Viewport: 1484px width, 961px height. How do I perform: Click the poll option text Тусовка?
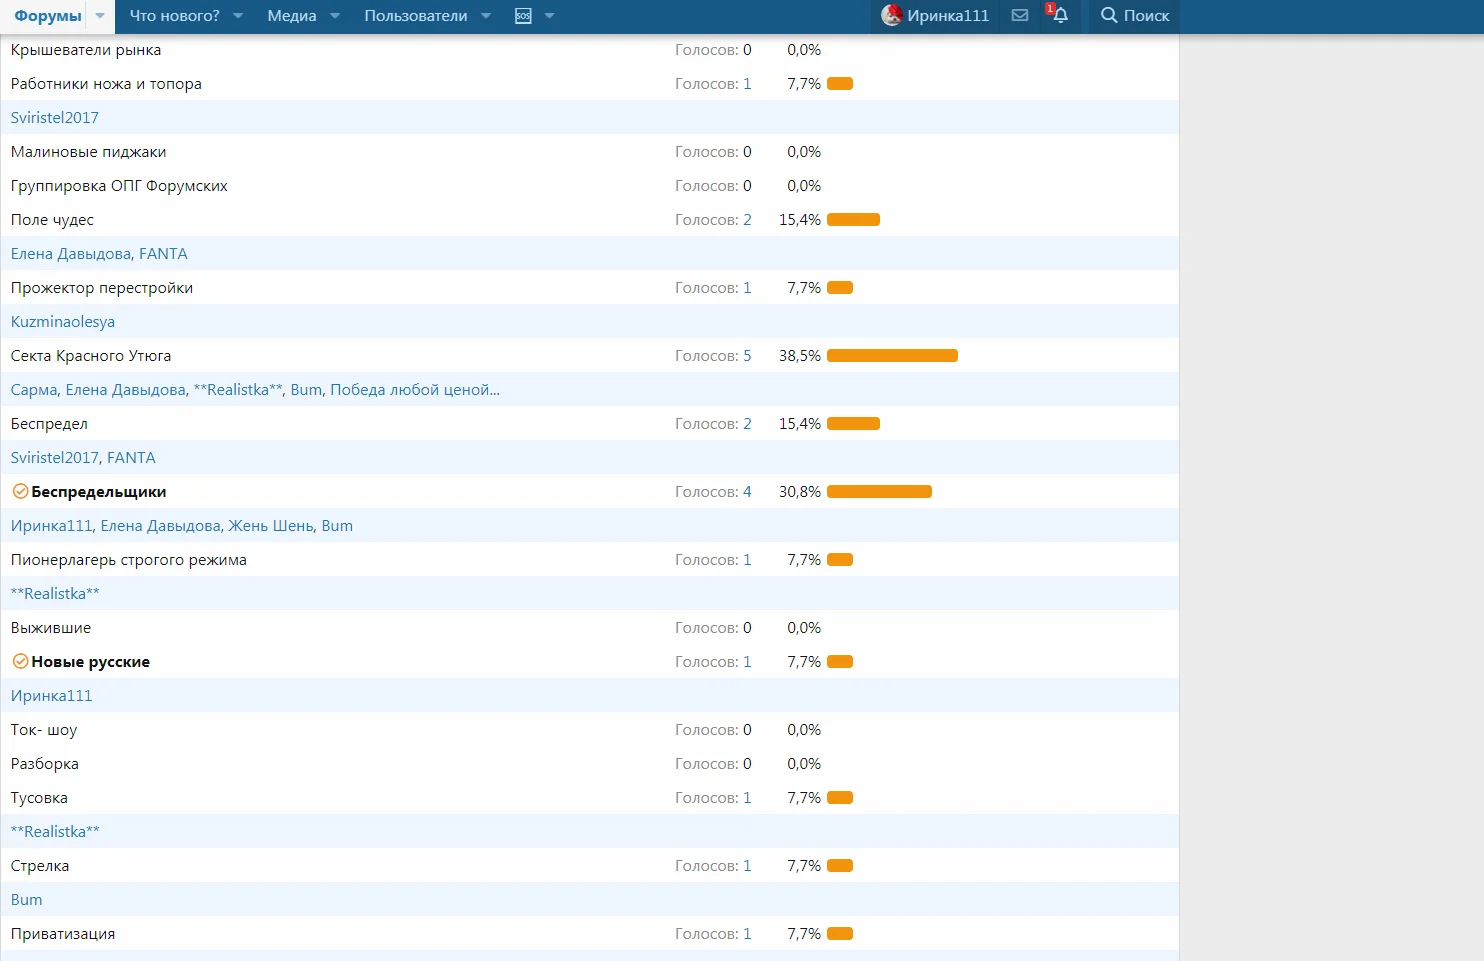coord(39,798)
